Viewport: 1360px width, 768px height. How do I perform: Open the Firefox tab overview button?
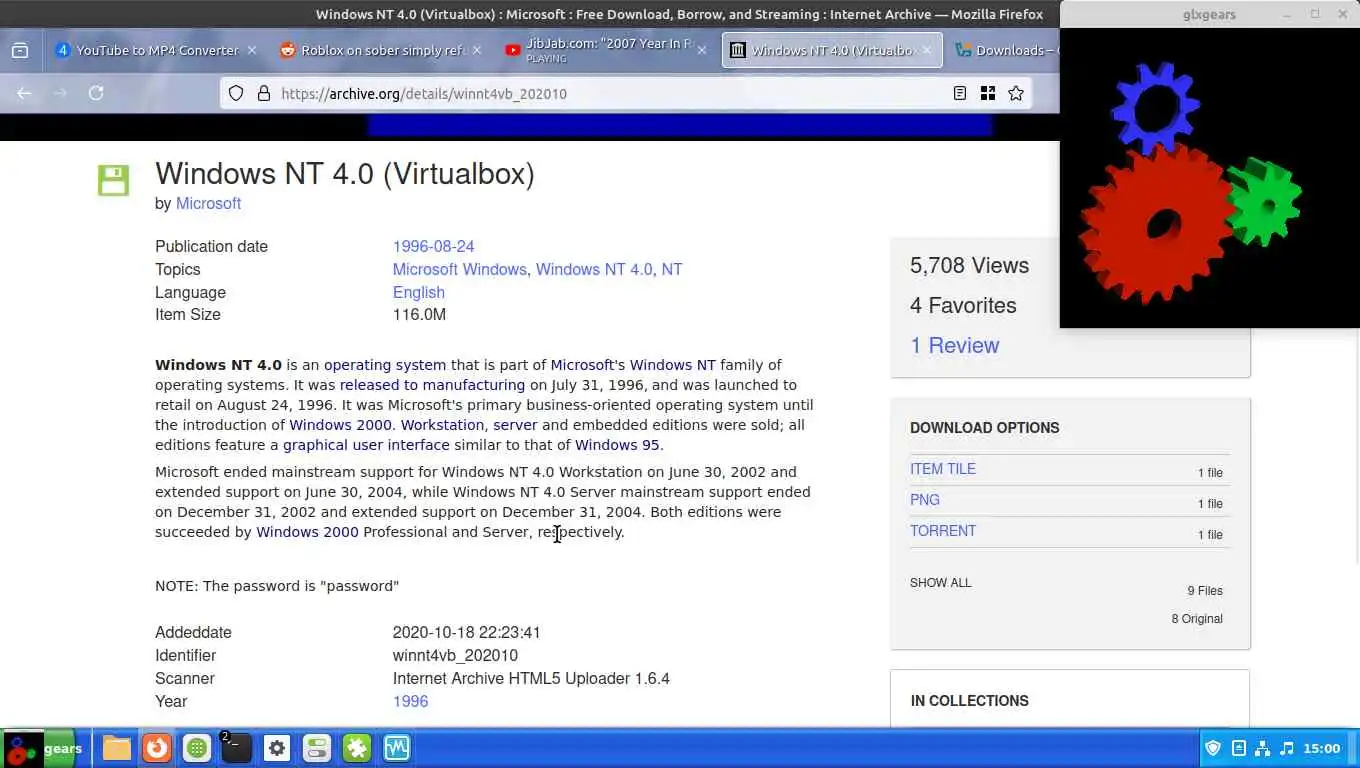(20, 51)
